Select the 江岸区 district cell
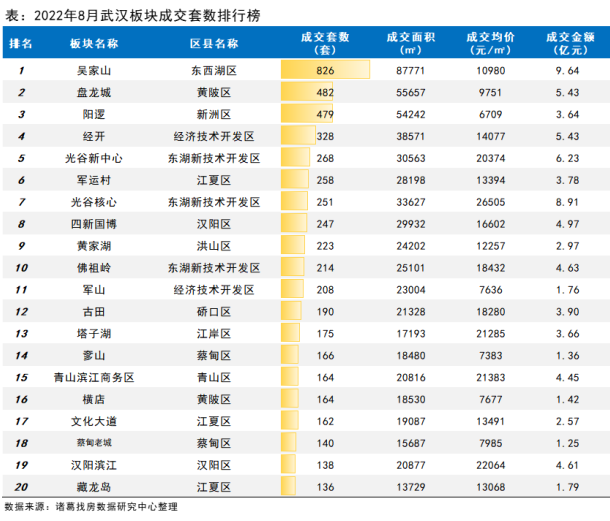Image resolution: width=610 pixels, height=521 pixels. click(214, 333)
